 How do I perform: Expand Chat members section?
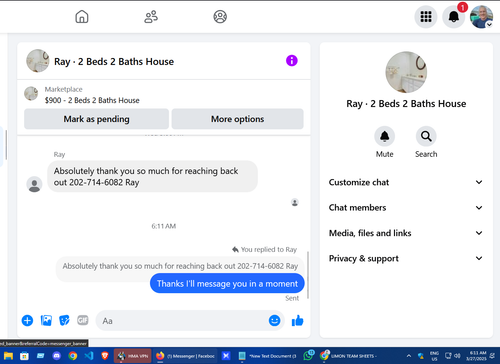[x=406, y=208]
